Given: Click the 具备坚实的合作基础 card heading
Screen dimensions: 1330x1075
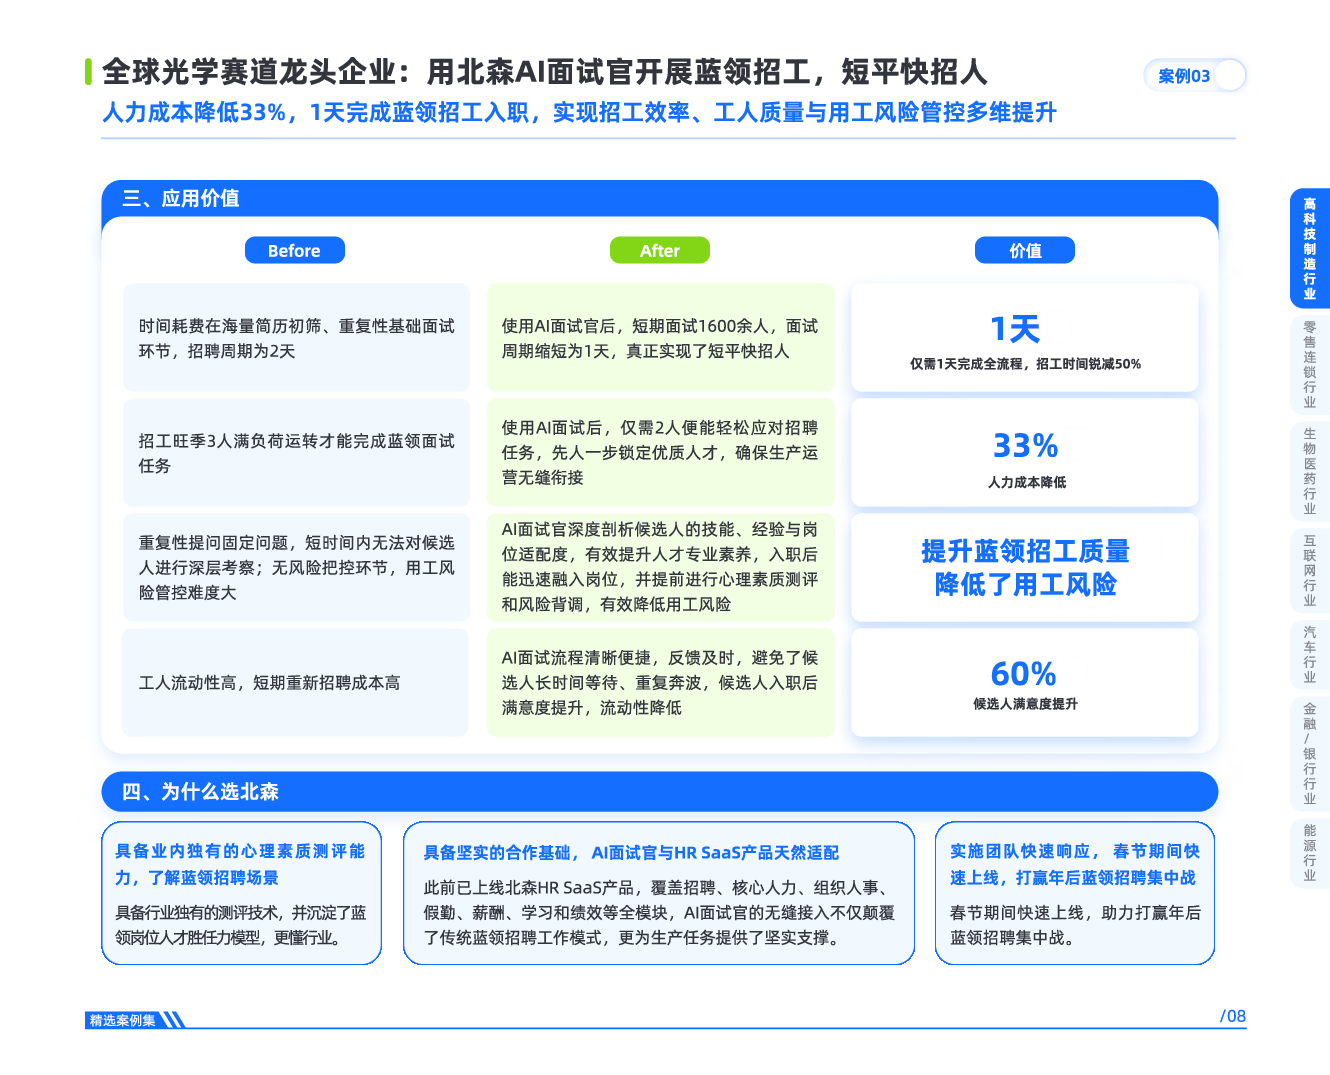Looking at the screenshot, I should point(631,853).
